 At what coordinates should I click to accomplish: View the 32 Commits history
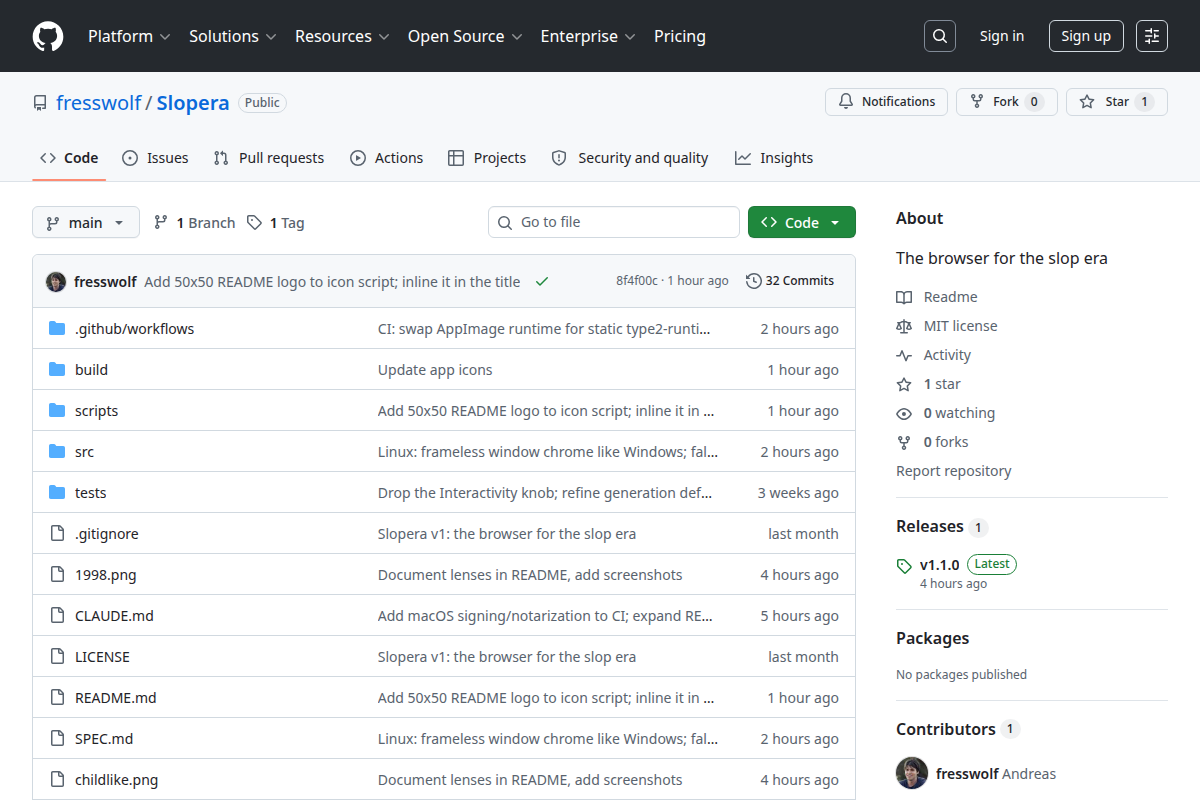[790, 281]
